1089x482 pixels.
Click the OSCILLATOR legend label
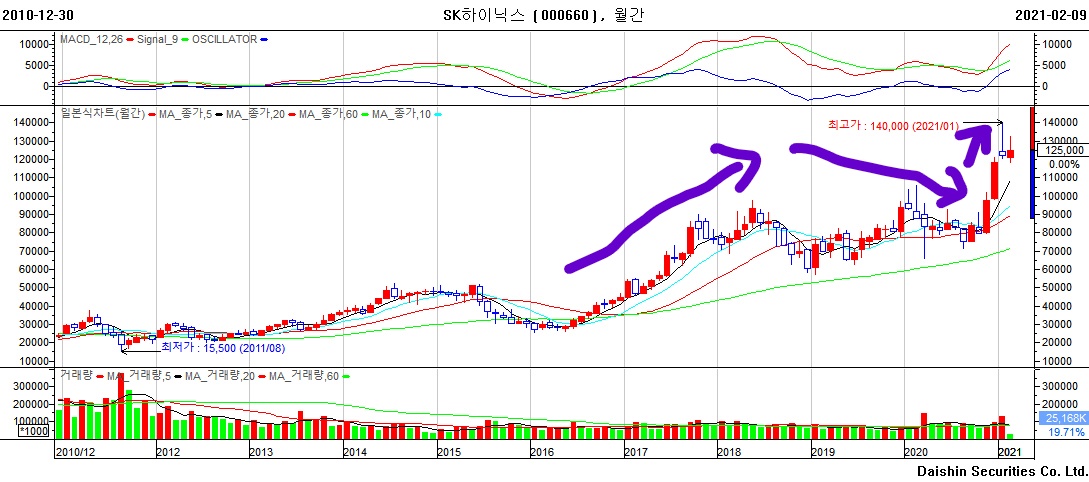(x=224, y=40)
